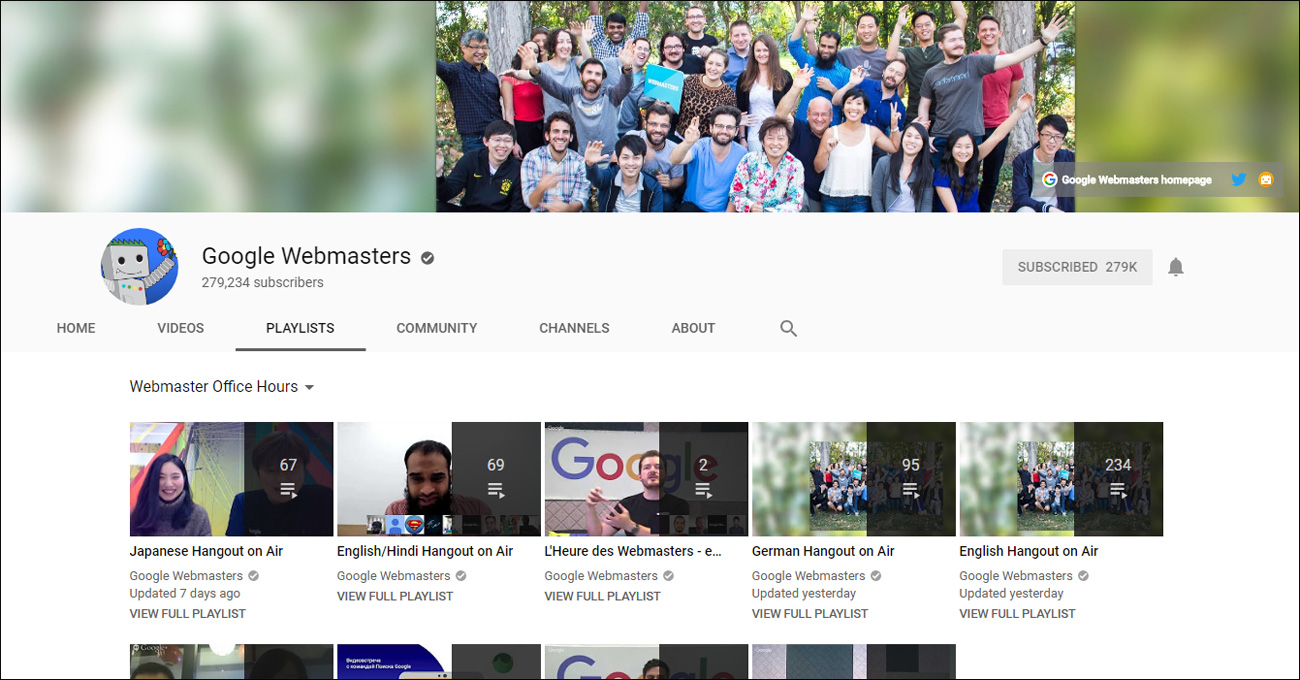The image size is (1300, 680).
Task: Switch to the VIDEOS tab
Action: tap(181, 328)
